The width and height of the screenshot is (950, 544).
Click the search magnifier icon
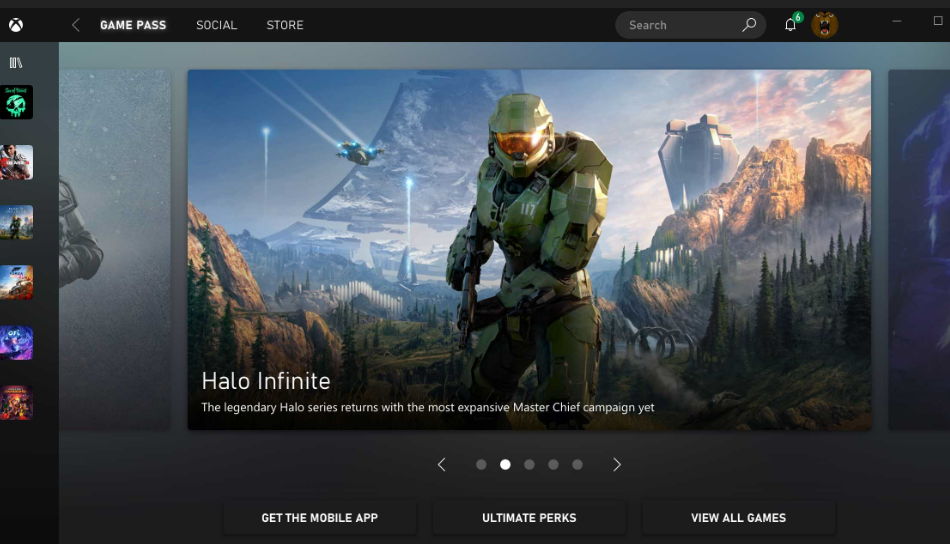coord(749,25)
